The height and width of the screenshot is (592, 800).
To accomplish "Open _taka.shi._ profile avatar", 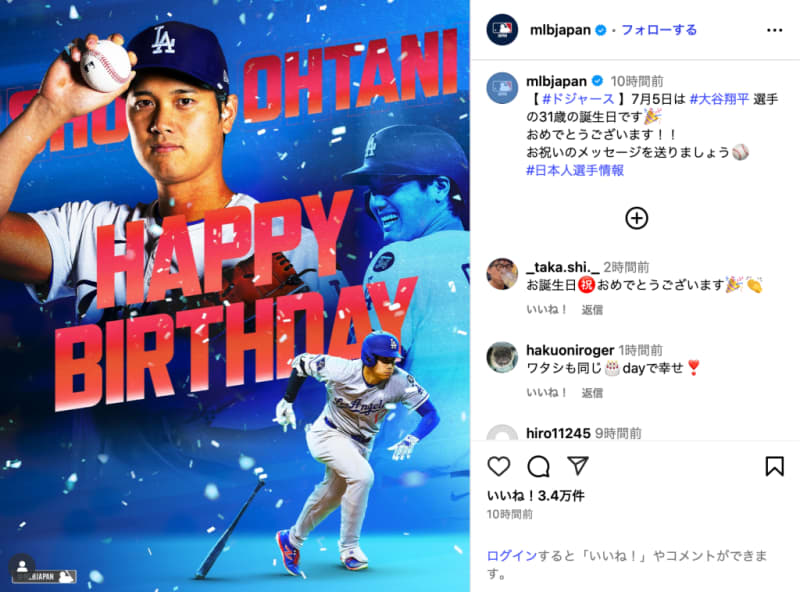I will (x=502, y=274).
